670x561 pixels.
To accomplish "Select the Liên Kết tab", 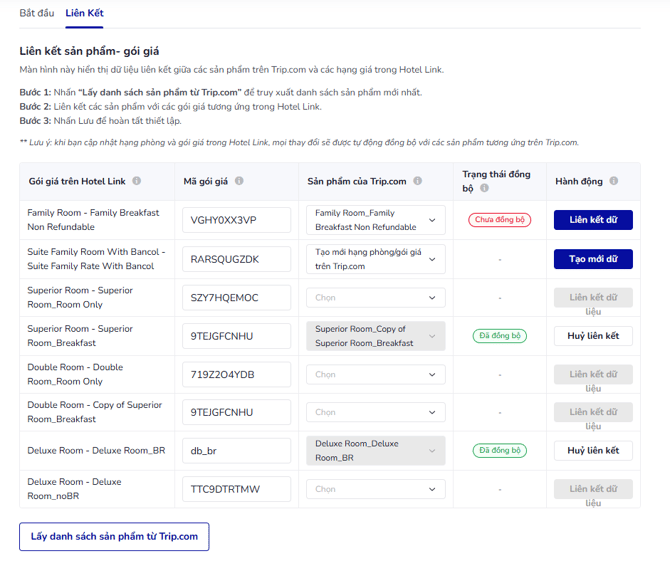I will pyautogui.click(x=84, y=13).
